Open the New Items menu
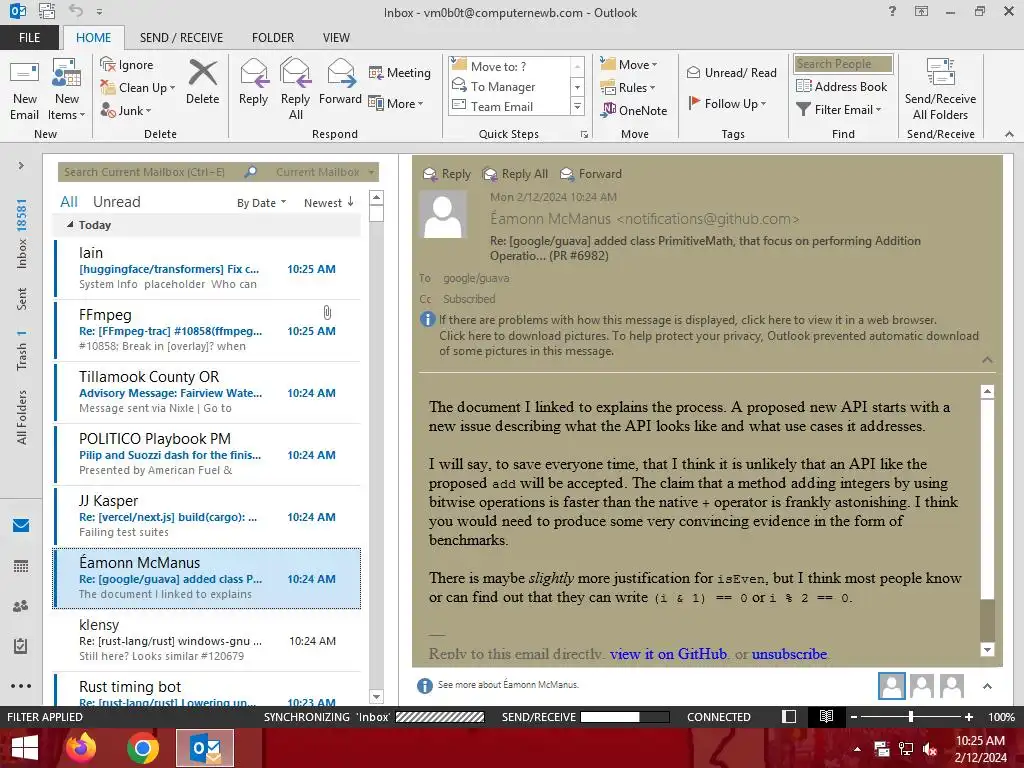Screen dimensions: 1024x768 point(67,91)
